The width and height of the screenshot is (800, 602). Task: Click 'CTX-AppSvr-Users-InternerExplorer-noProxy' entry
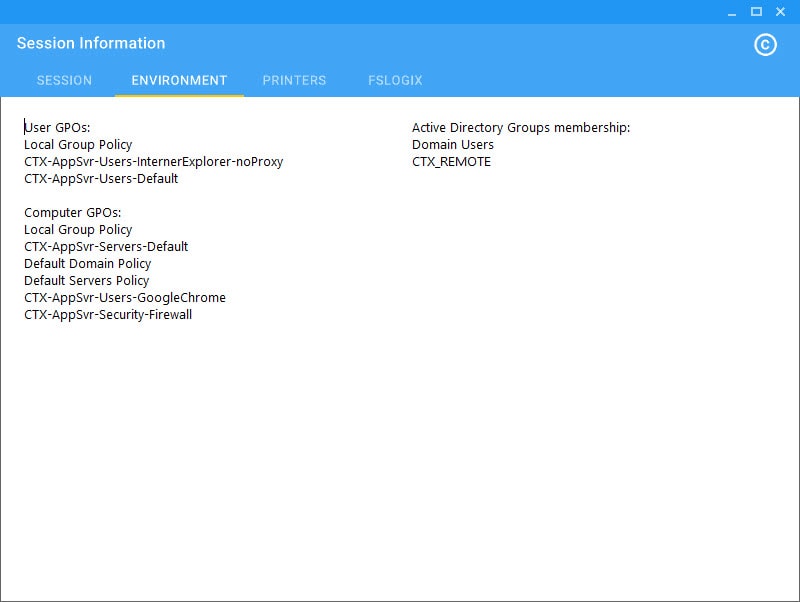[x=154, y=162]
